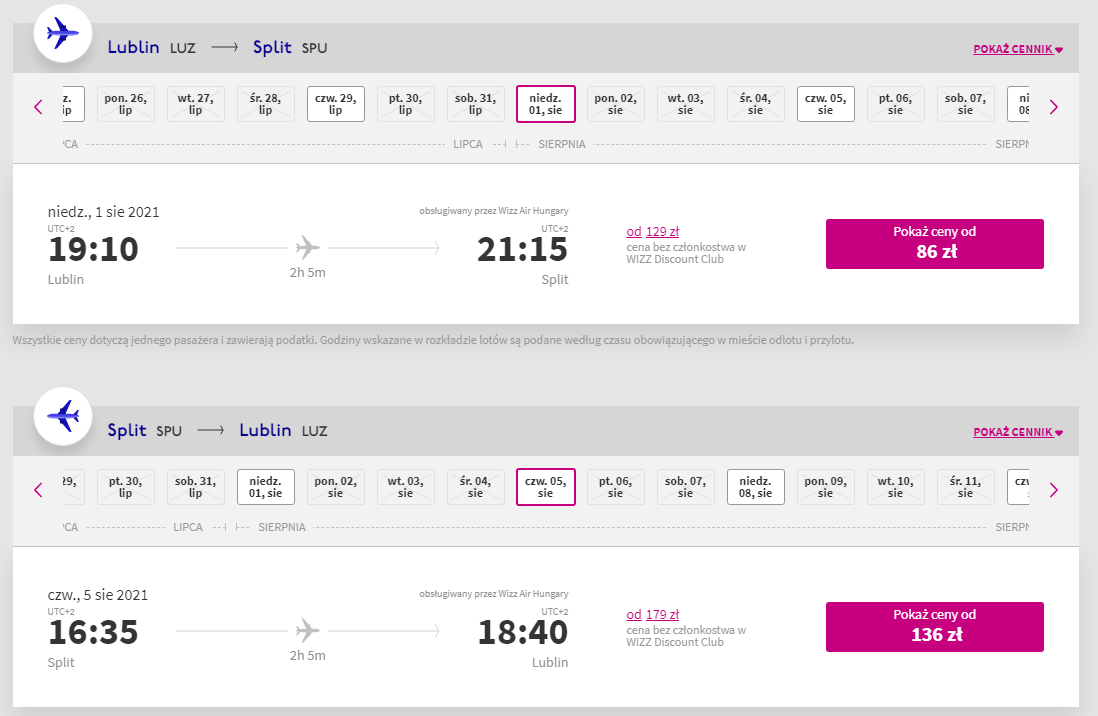Click the outbound airplane icon next to Lublin
Image resolution: width=1098 pixels, height=716 pixels.
click(x=63, y=33)
